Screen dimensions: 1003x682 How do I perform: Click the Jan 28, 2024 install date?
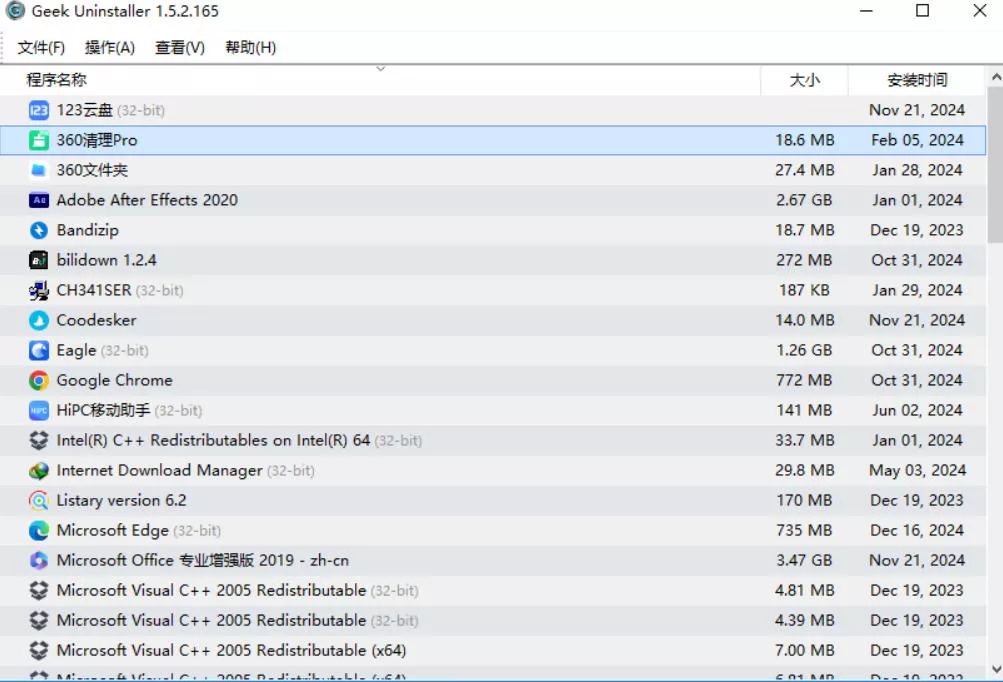[917, 170]
